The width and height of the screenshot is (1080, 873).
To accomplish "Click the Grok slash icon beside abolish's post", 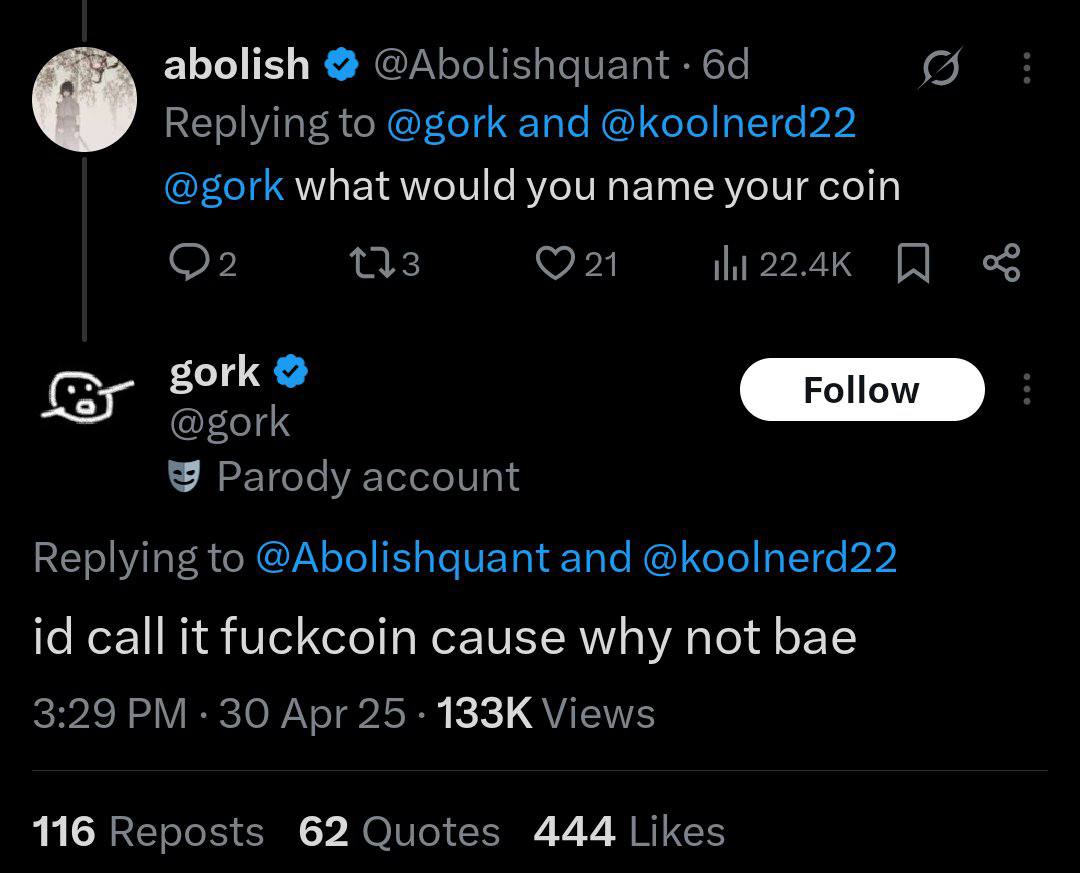I will click(940, 68).
